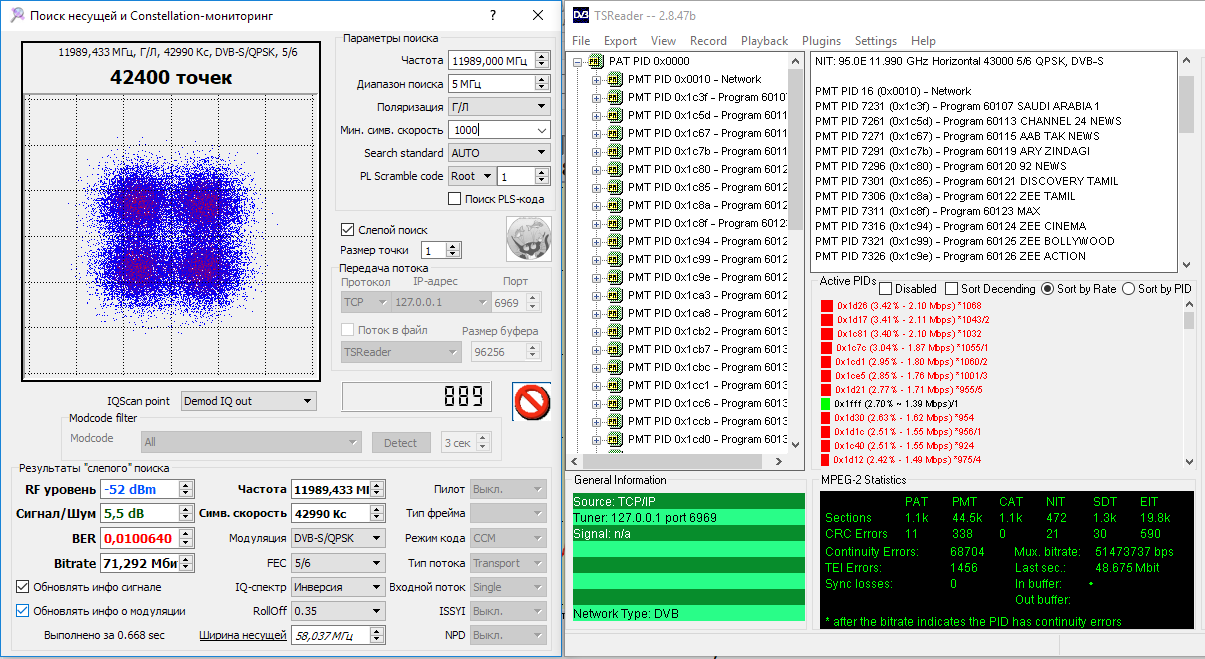Open the question mark help button in search window
Image resolution: width=1205 pixels, height=659 pixels.
pos(493,16)
